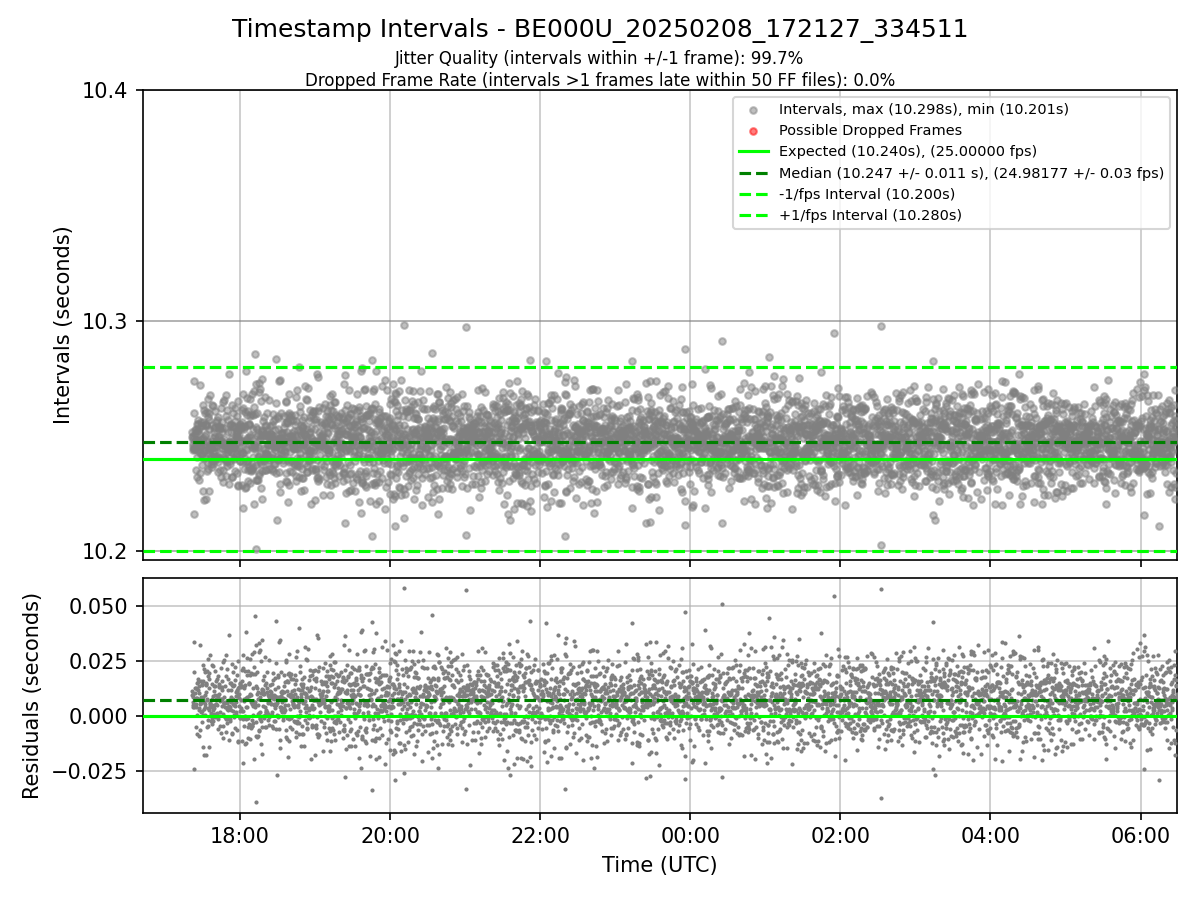Click the '10.2' y-axis tick label
Viewport: 1200px width, 900px height.
tap(107, 552)
